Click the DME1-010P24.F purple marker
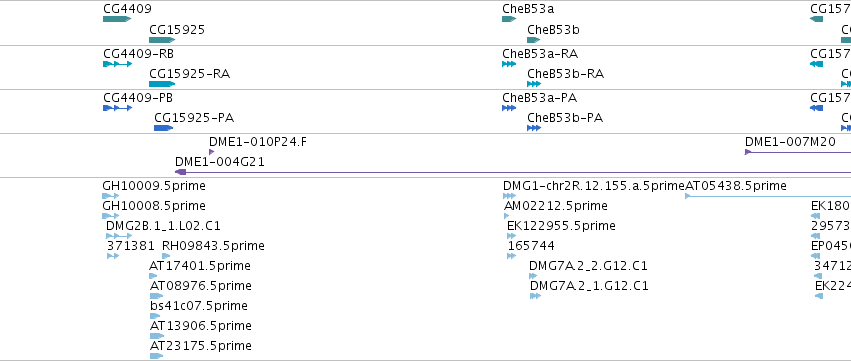The image size is (851, 361). (211, 152)
